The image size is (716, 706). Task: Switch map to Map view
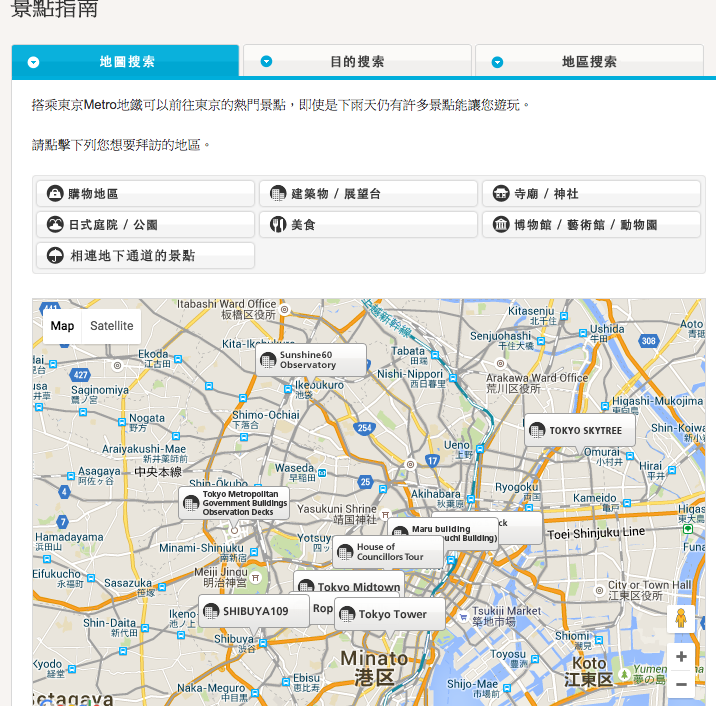coord(62,326)
